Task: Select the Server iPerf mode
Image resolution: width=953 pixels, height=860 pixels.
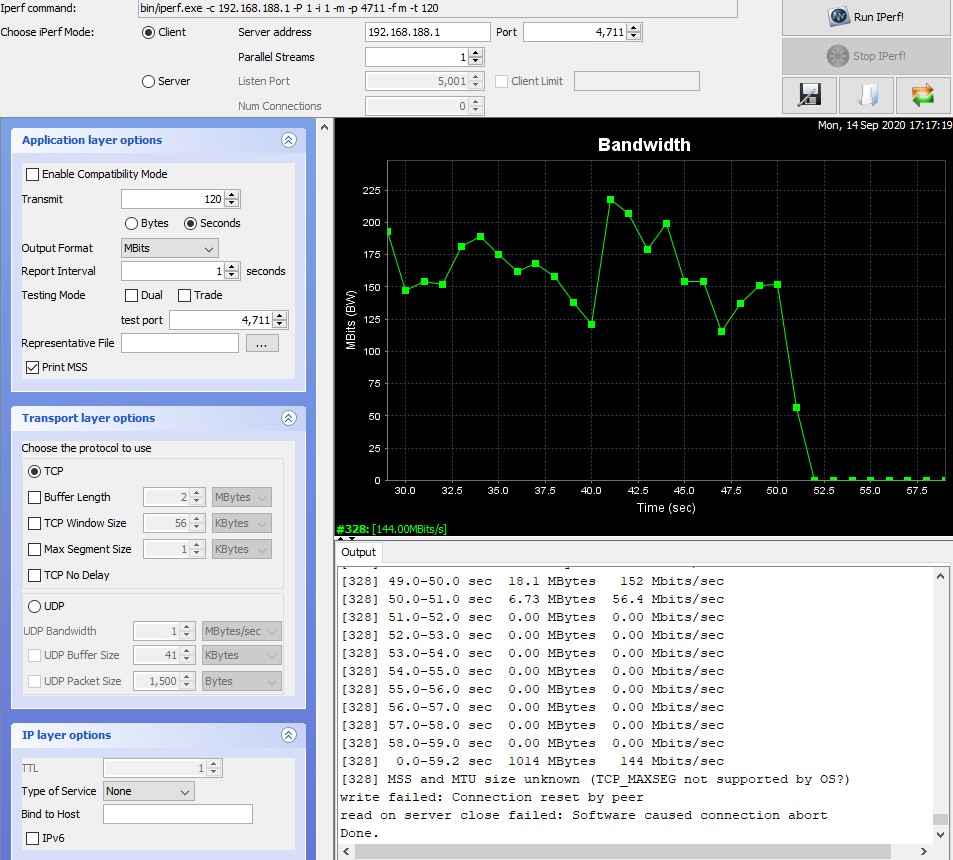Action: point(148,81)
